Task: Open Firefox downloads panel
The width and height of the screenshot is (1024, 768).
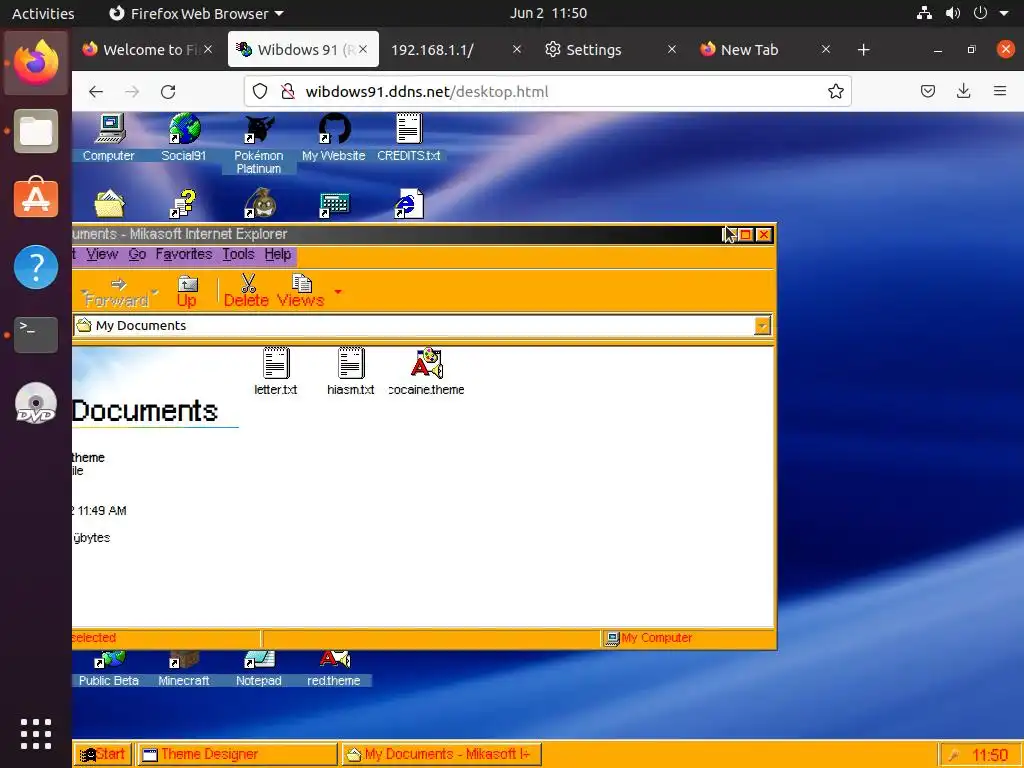Action: click(963, 91)
